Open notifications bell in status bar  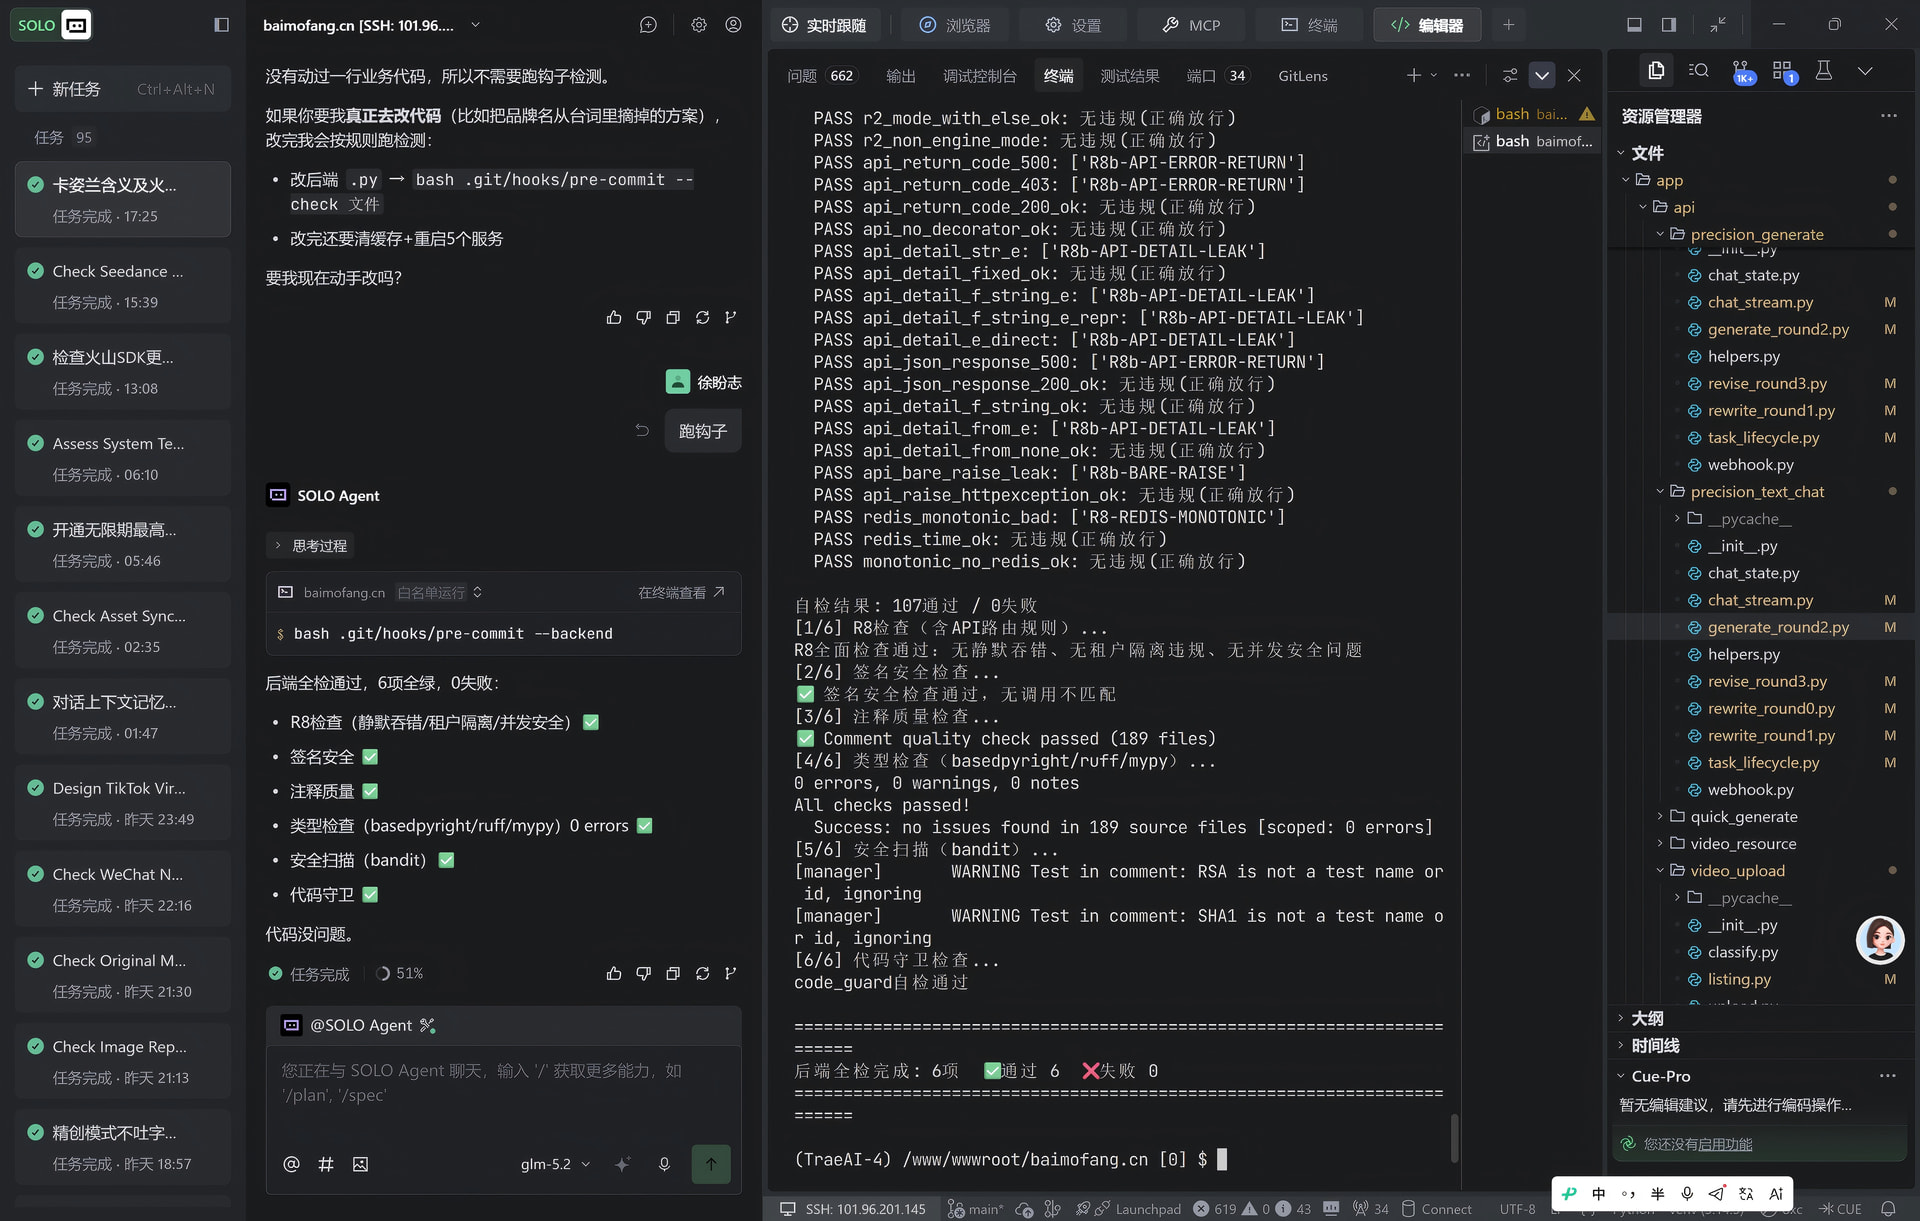[x=1888, y=1208]
